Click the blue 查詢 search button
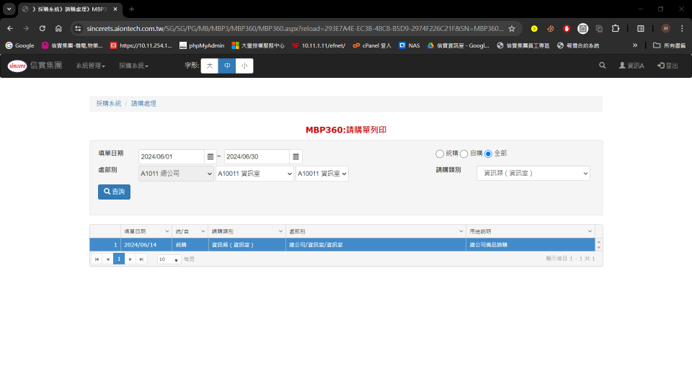Image resolution: width=692 pixels, height=371 pixels. pos(114,192)
